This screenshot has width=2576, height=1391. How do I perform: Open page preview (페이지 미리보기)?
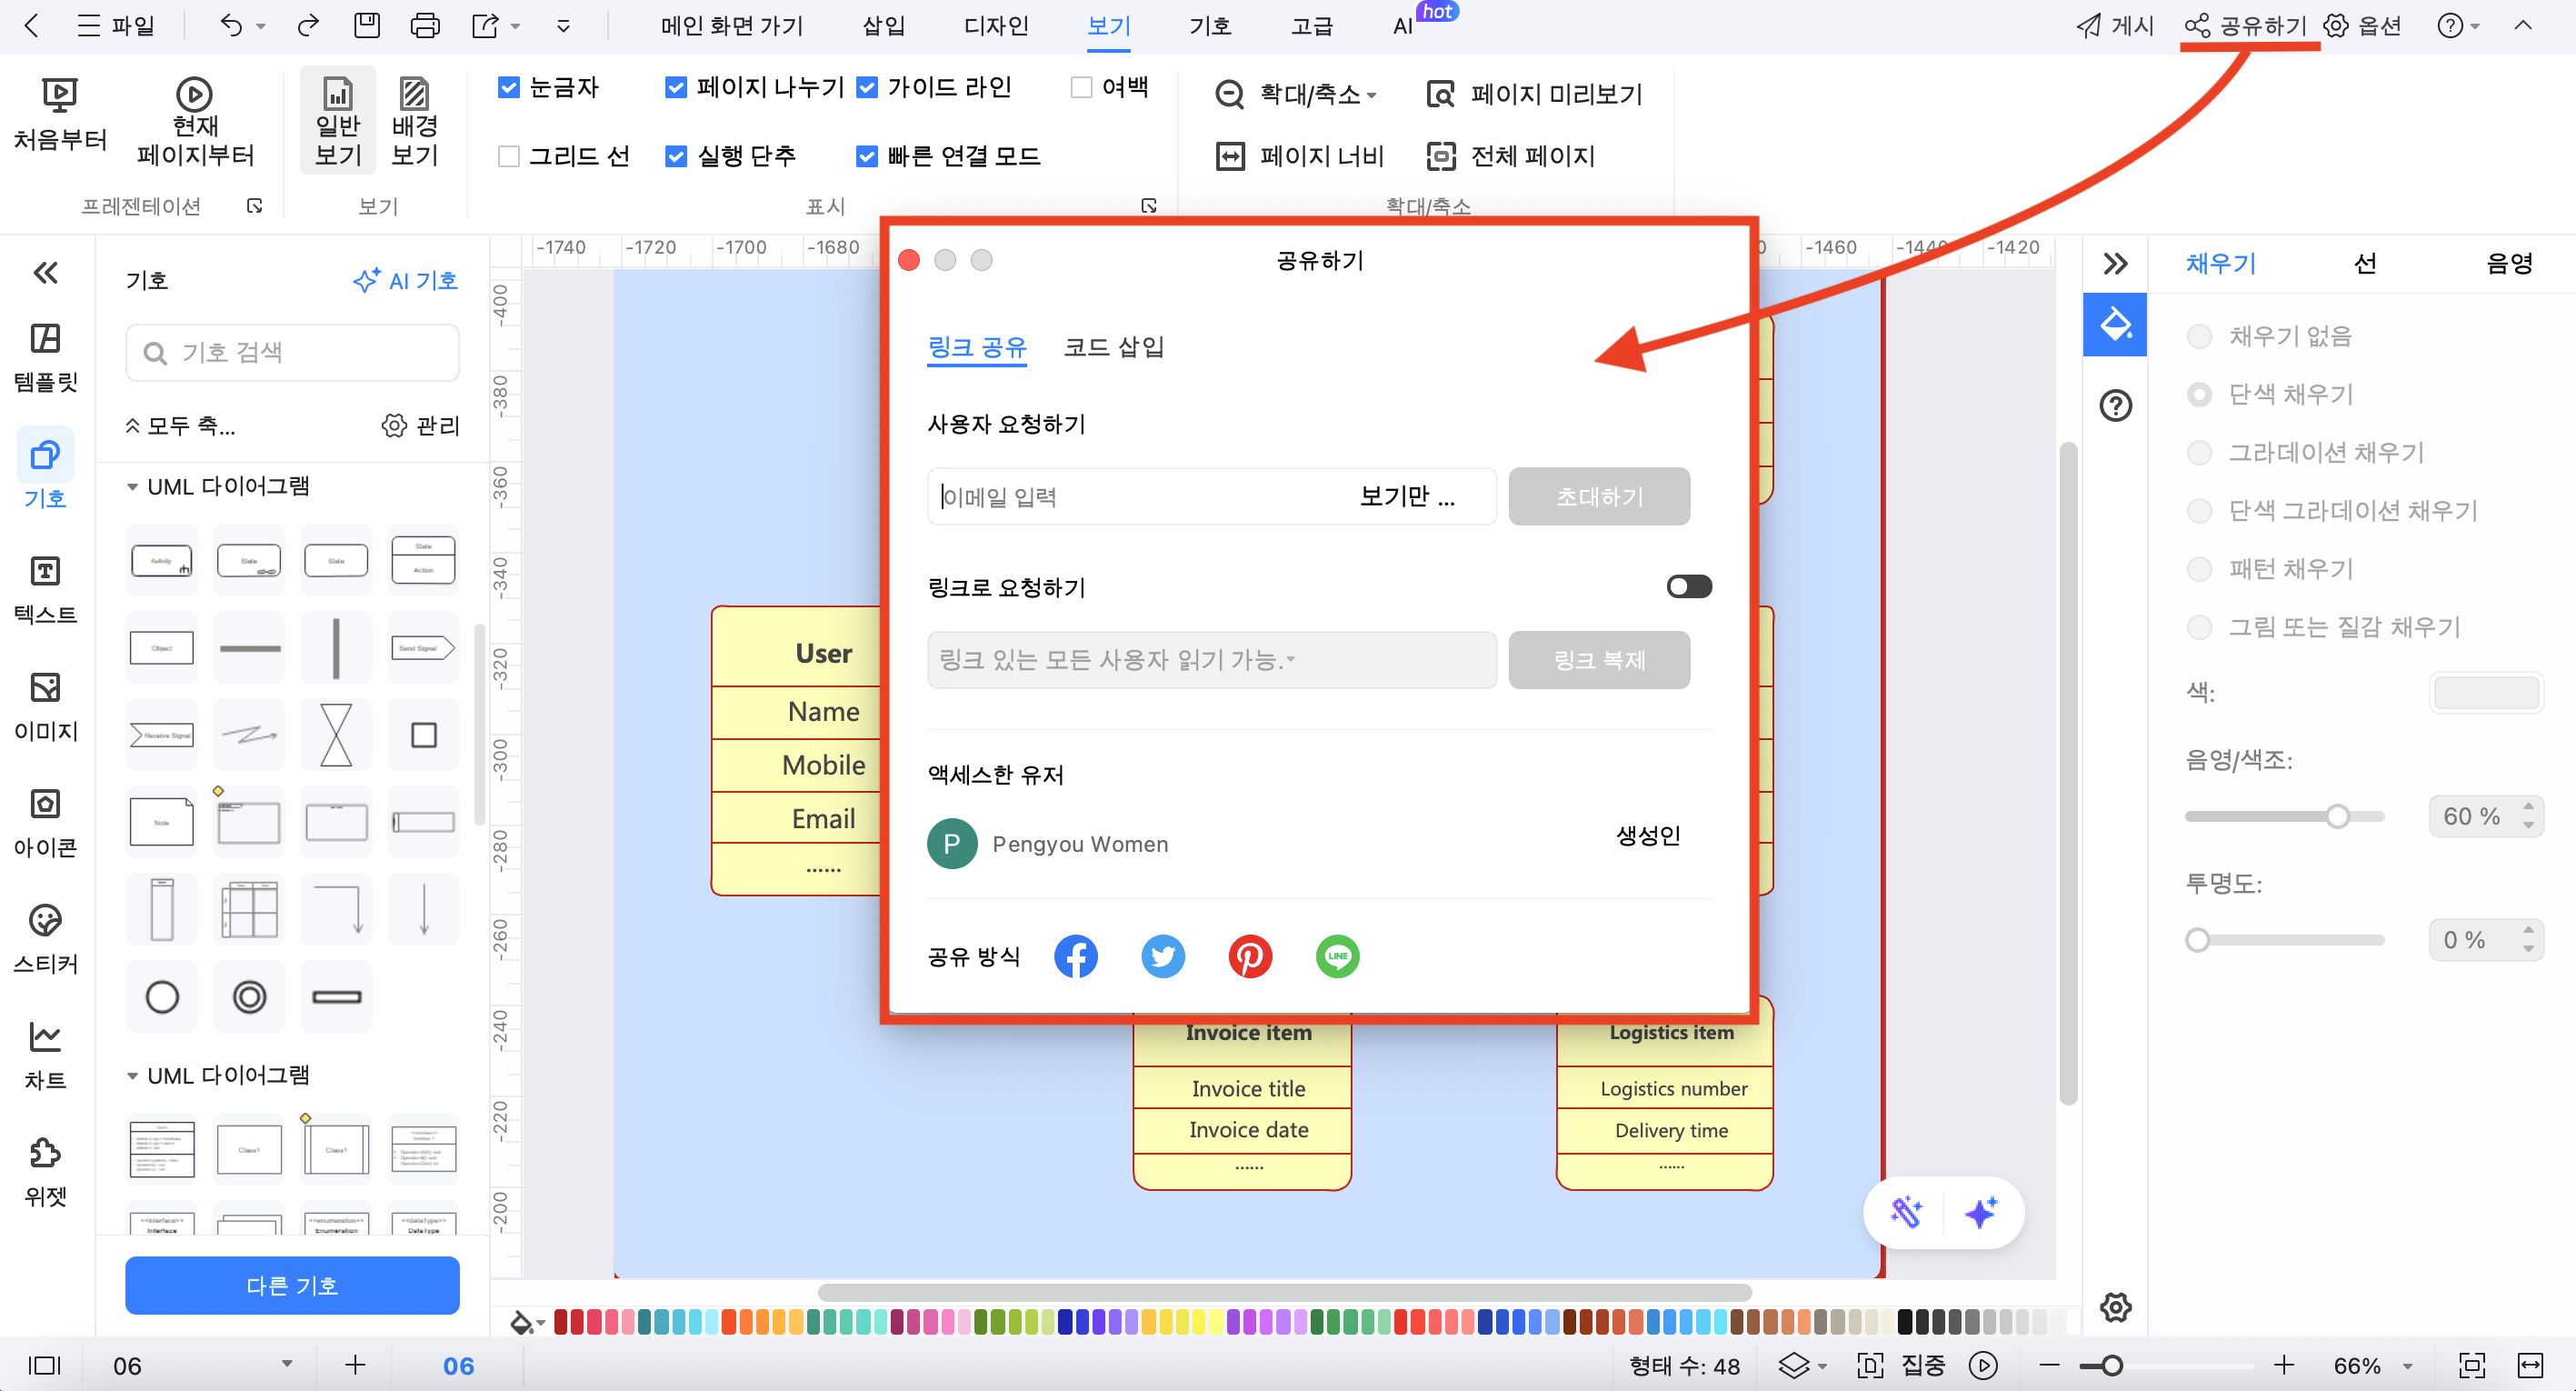tap(1534, 94)
